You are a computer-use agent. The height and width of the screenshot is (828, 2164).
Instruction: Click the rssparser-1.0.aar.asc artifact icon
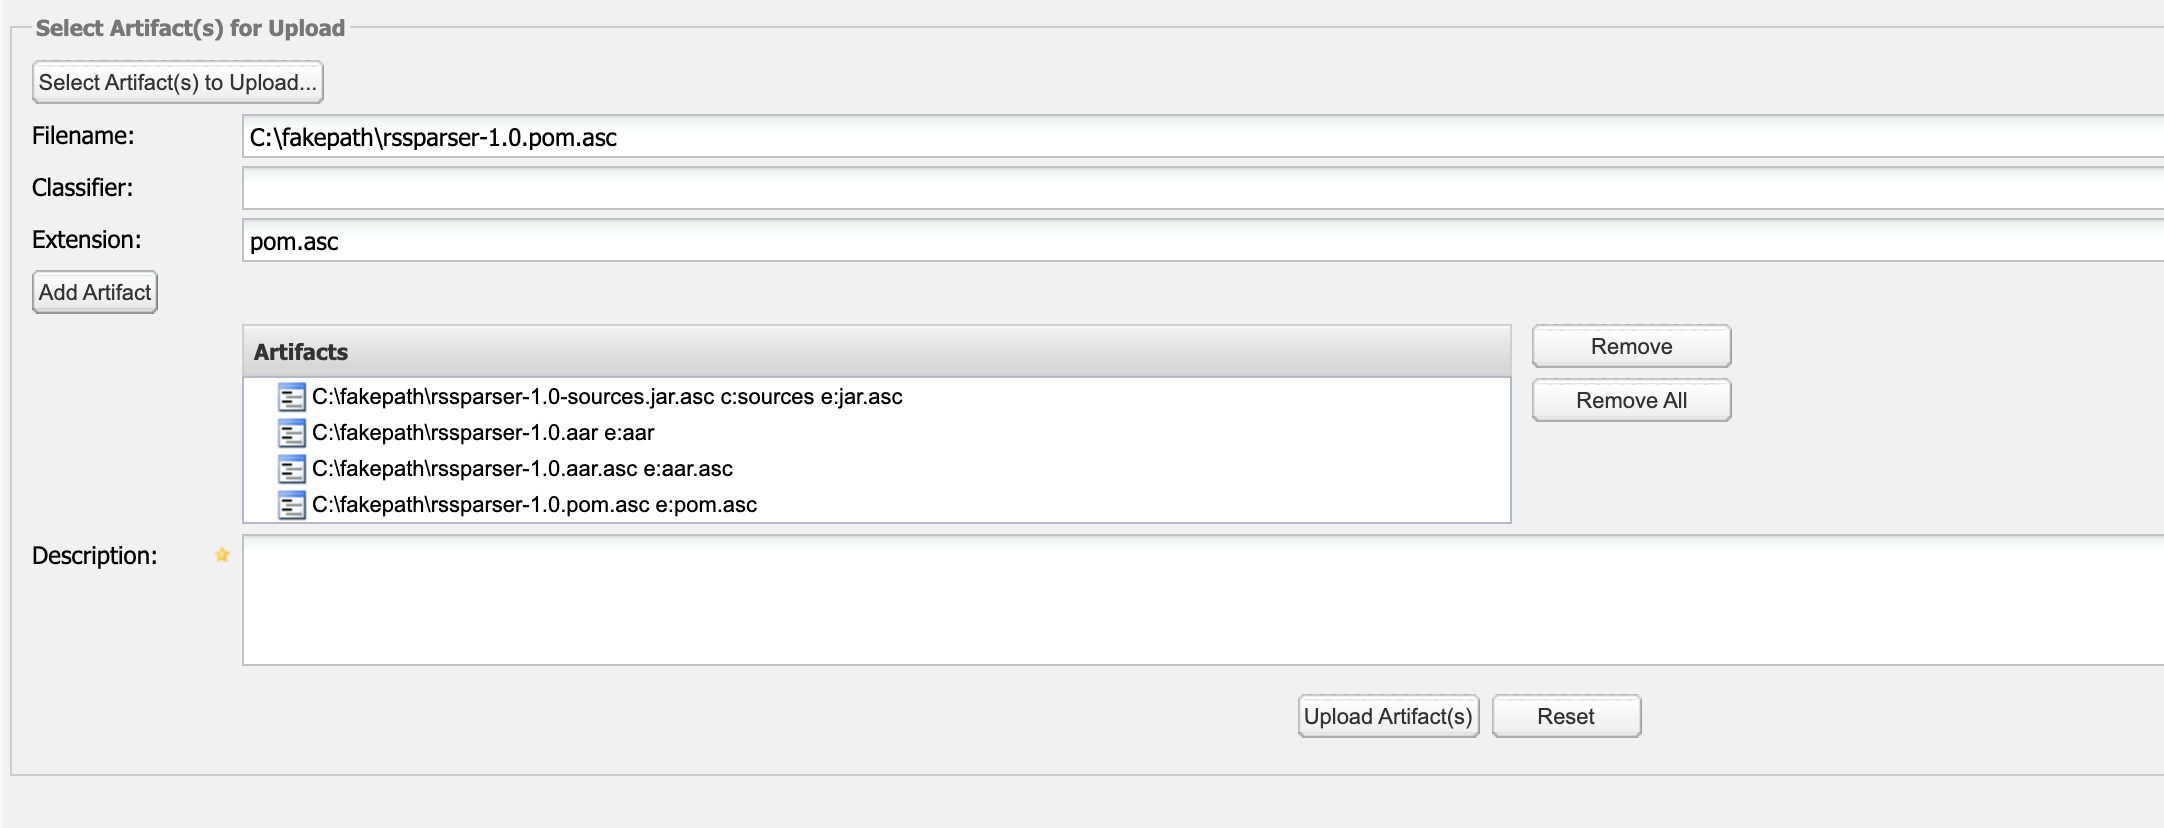point(291,469)
